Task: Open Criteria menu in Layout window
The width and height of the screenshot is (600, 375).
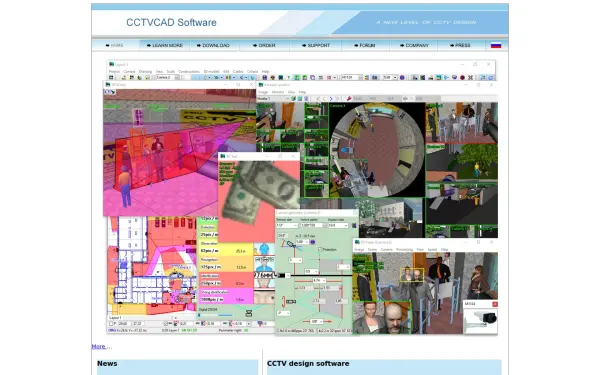Action: point(253,72)
